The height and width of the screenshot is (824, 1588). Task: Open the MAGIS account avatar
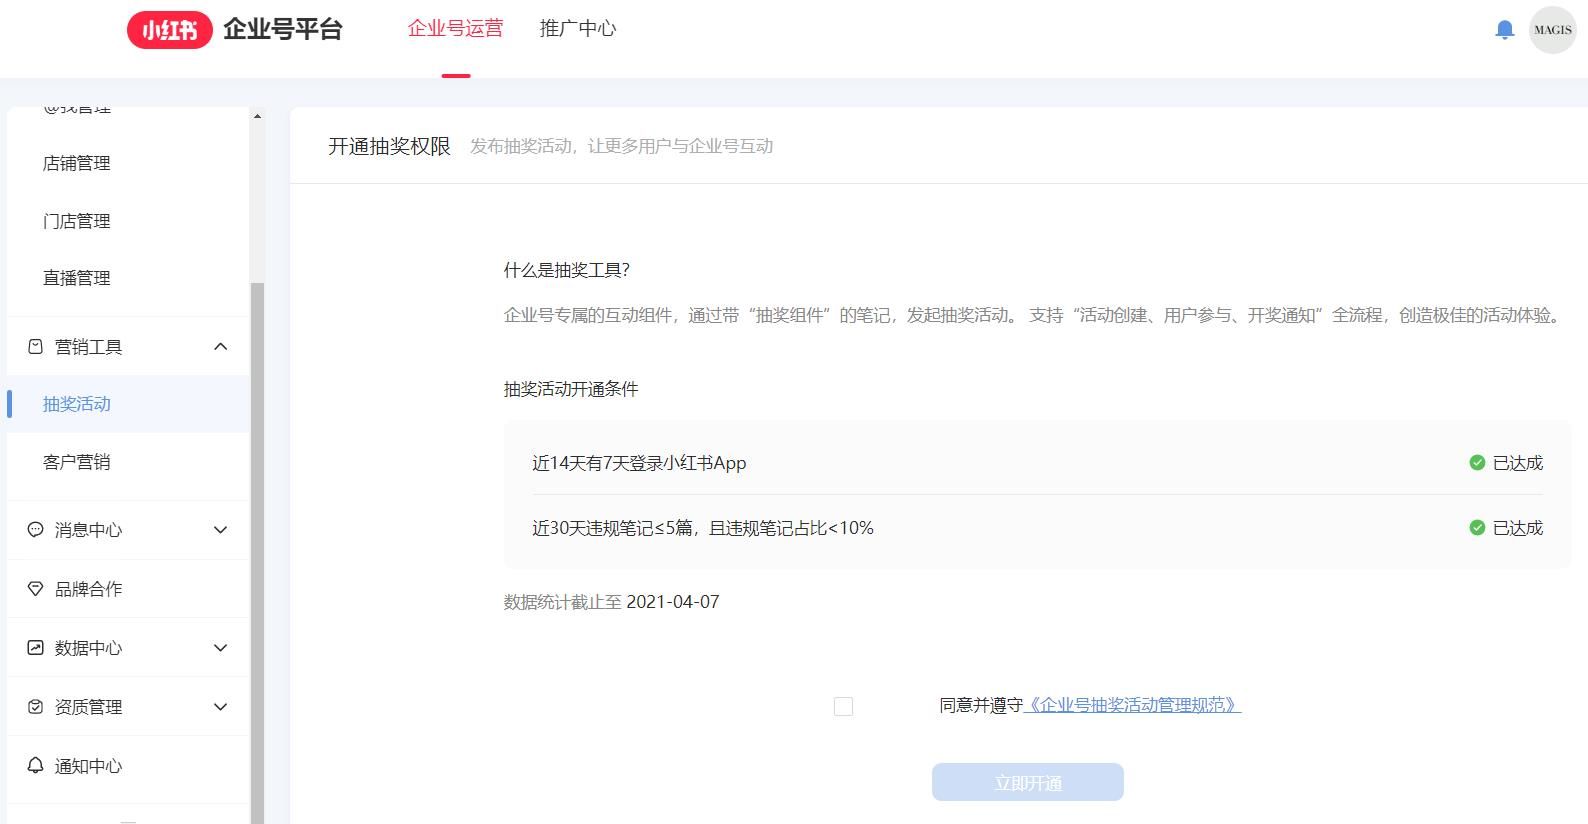(1552, 30)
